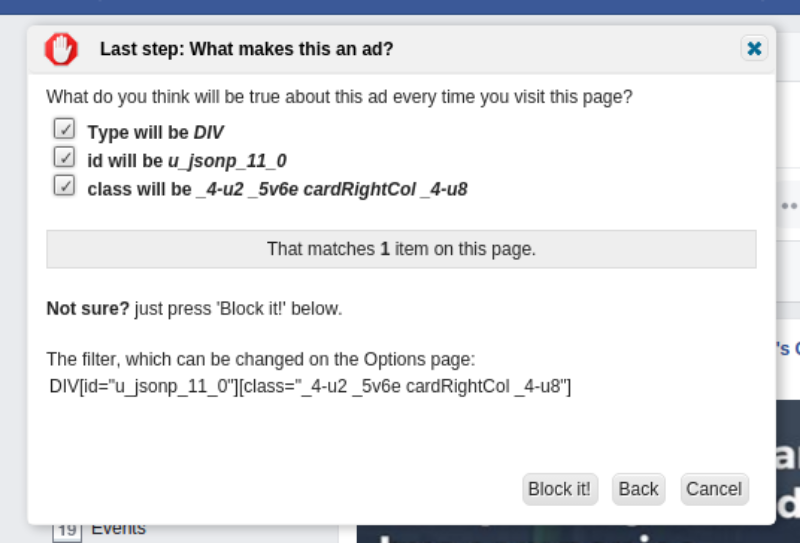Click the 'That matches 1 item' status bar
800x543 pixels.
[x=401, y=249]
